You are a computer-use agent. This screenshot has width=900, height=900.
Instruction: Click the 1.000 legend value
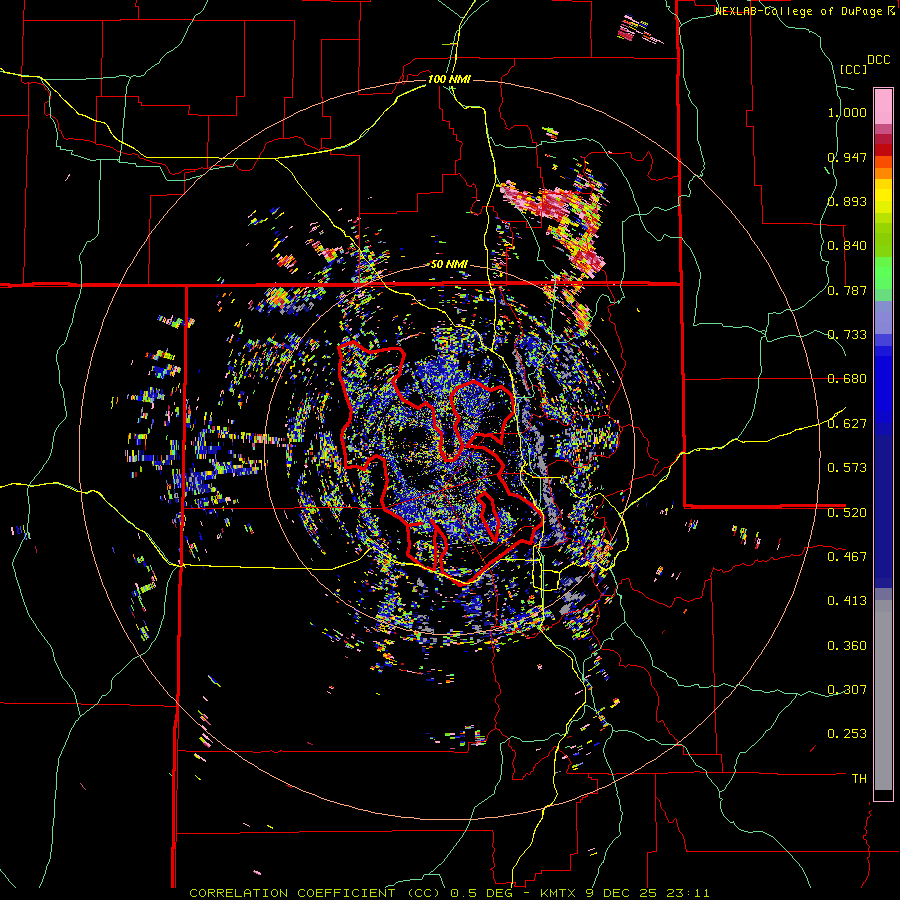[847, 112]
